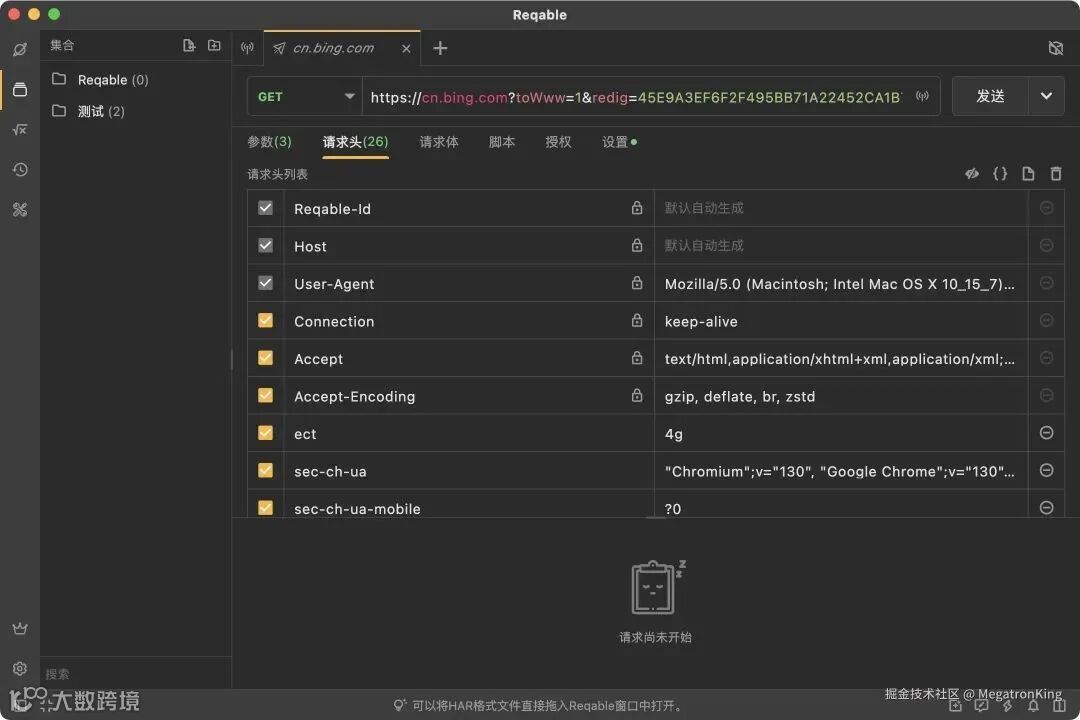Edit the Accept-Encoding value field
1080x720 pixels.
click(840, 396)
